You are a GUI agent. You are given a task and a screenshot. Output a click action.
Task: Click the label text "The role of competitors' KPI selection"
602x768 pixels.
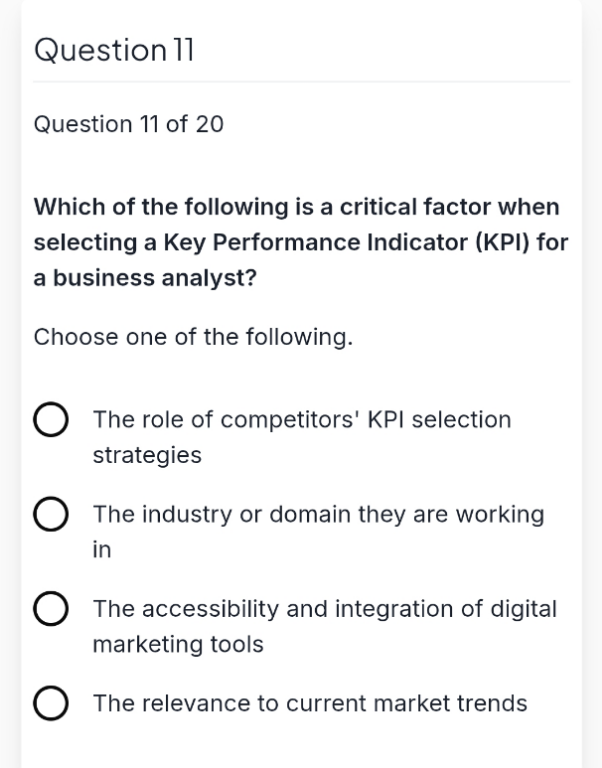302,420
